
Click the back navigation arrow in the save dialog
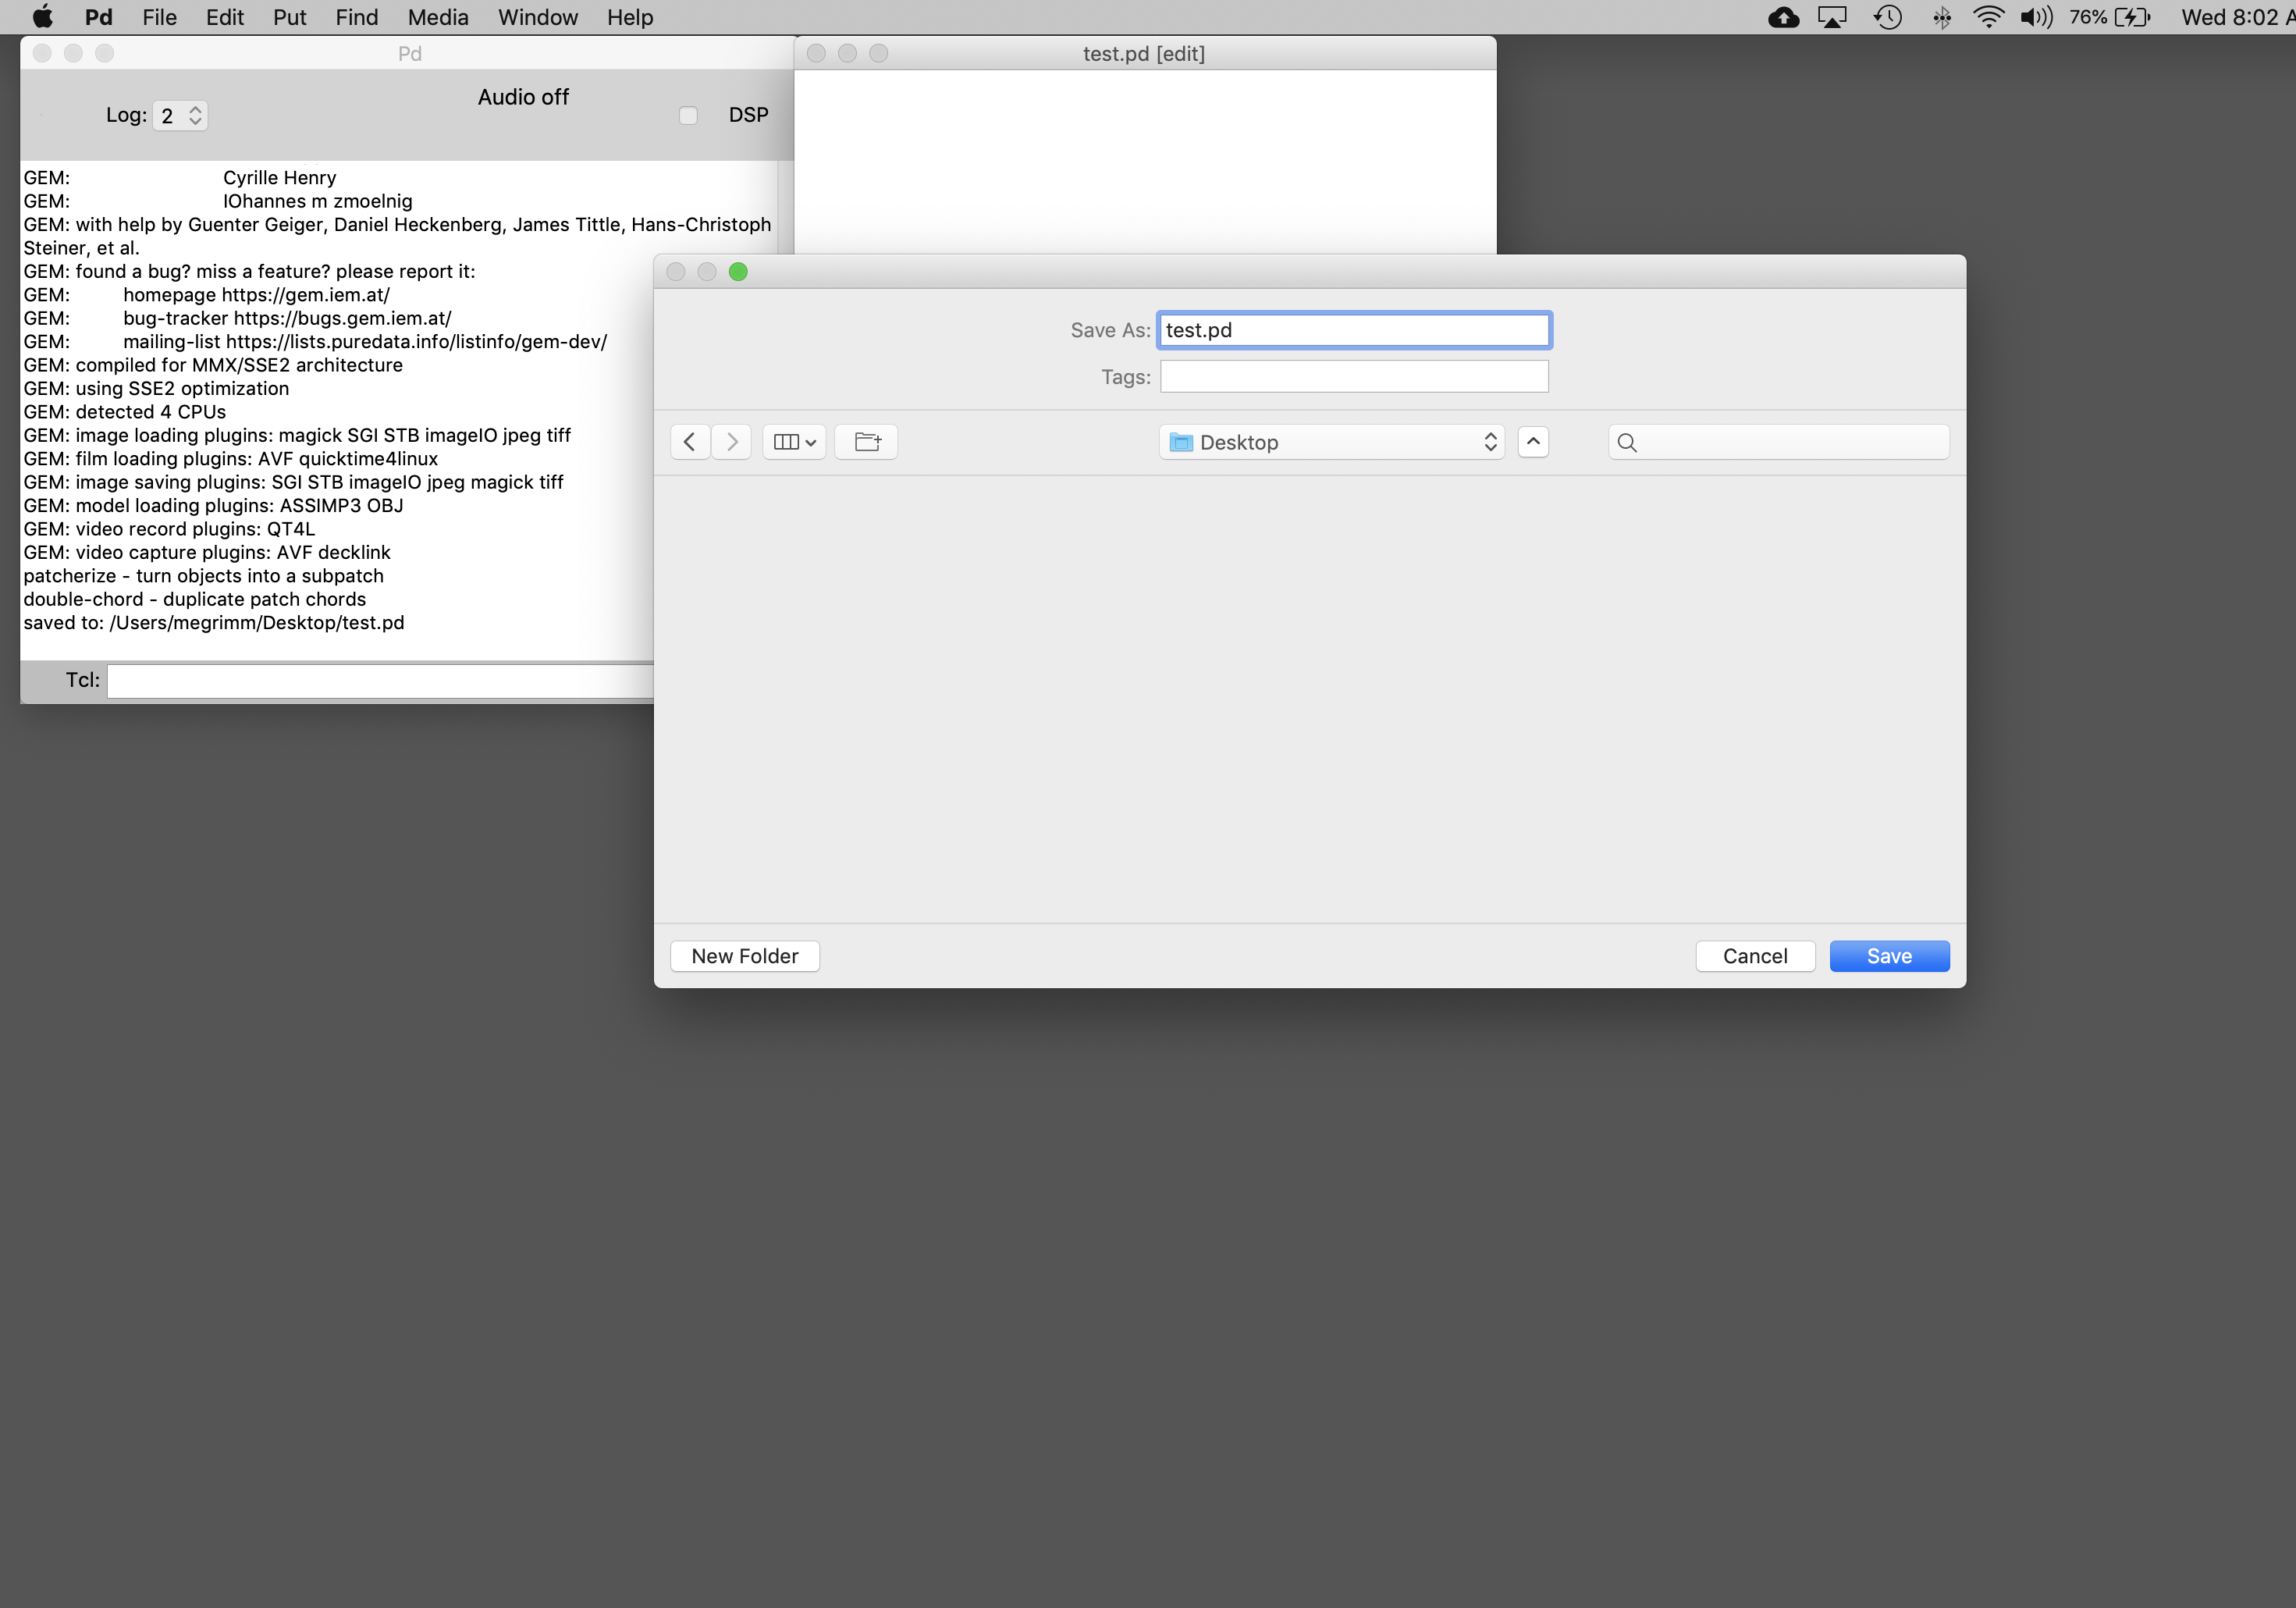[690, 441]
